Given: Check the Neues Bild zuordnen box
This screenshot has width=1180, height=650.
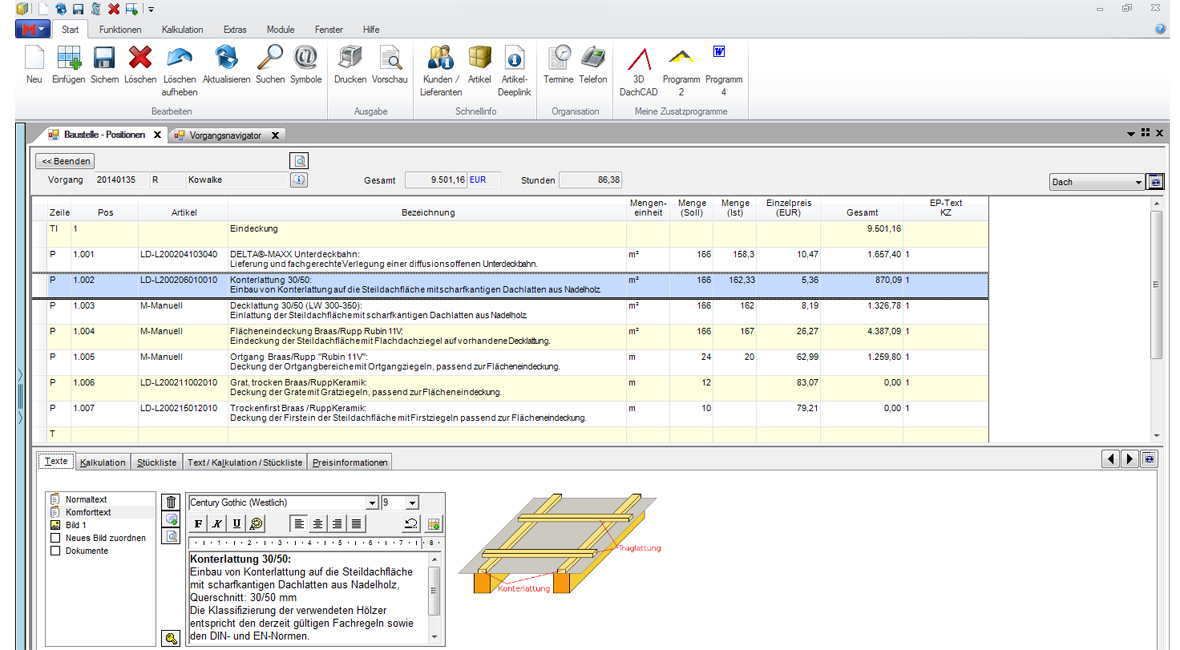Looking at the screenshot, I should click(x=55, y=538).
